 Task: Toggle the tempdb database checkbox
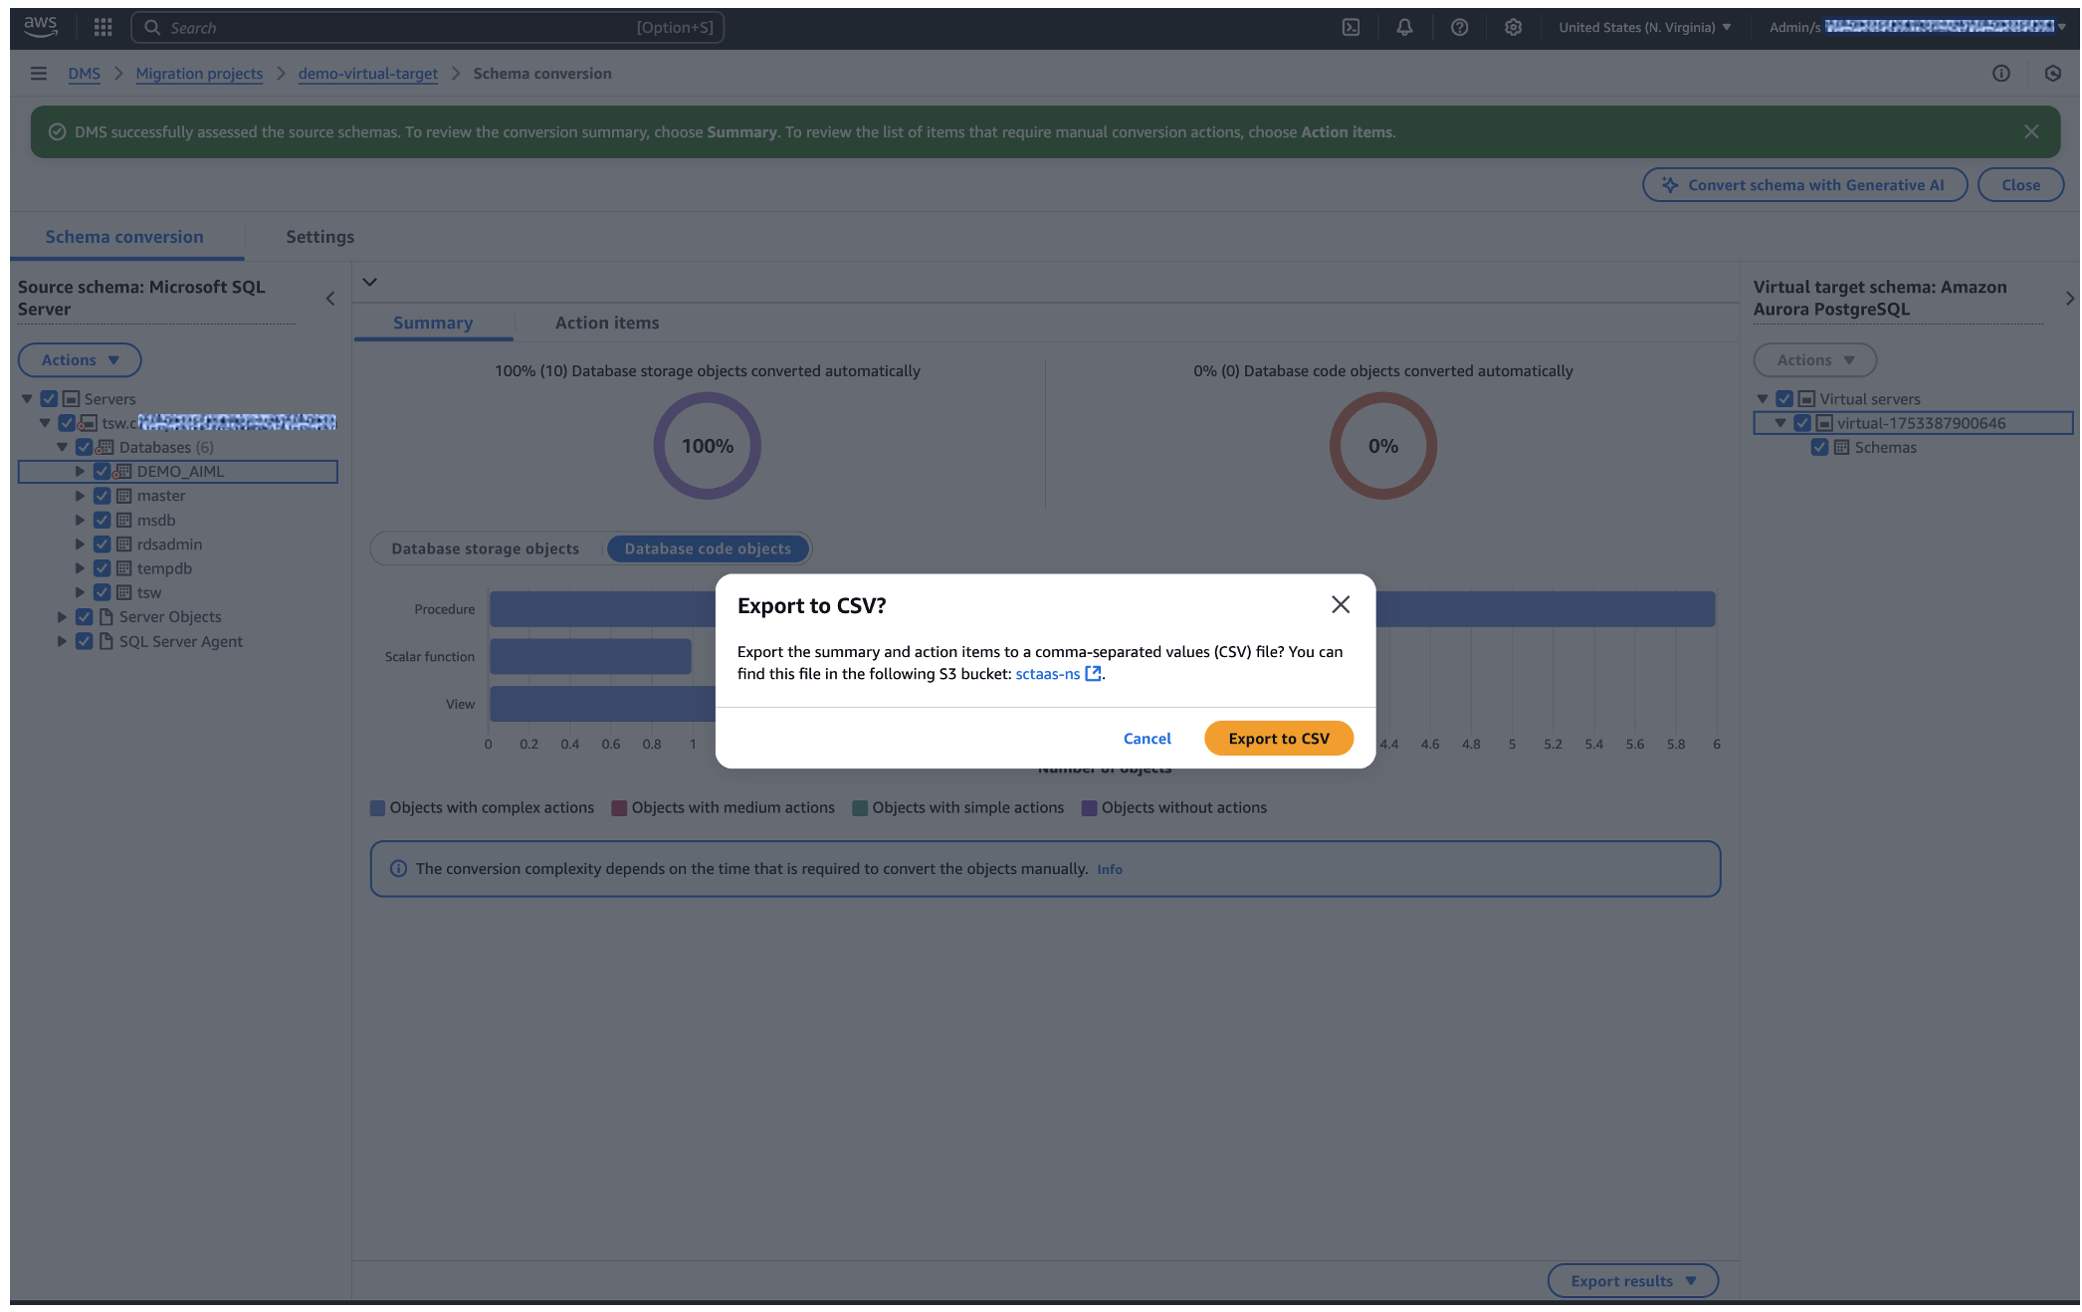point(102,568)
